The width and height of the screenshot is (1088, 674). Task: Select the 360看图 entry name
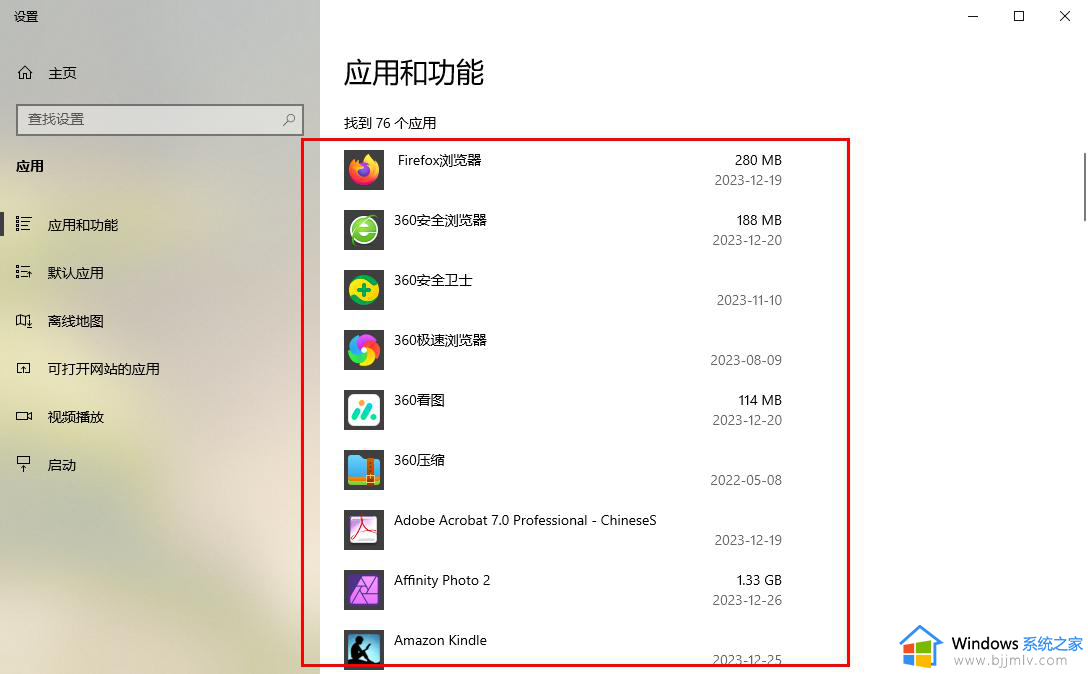[419, 400]
